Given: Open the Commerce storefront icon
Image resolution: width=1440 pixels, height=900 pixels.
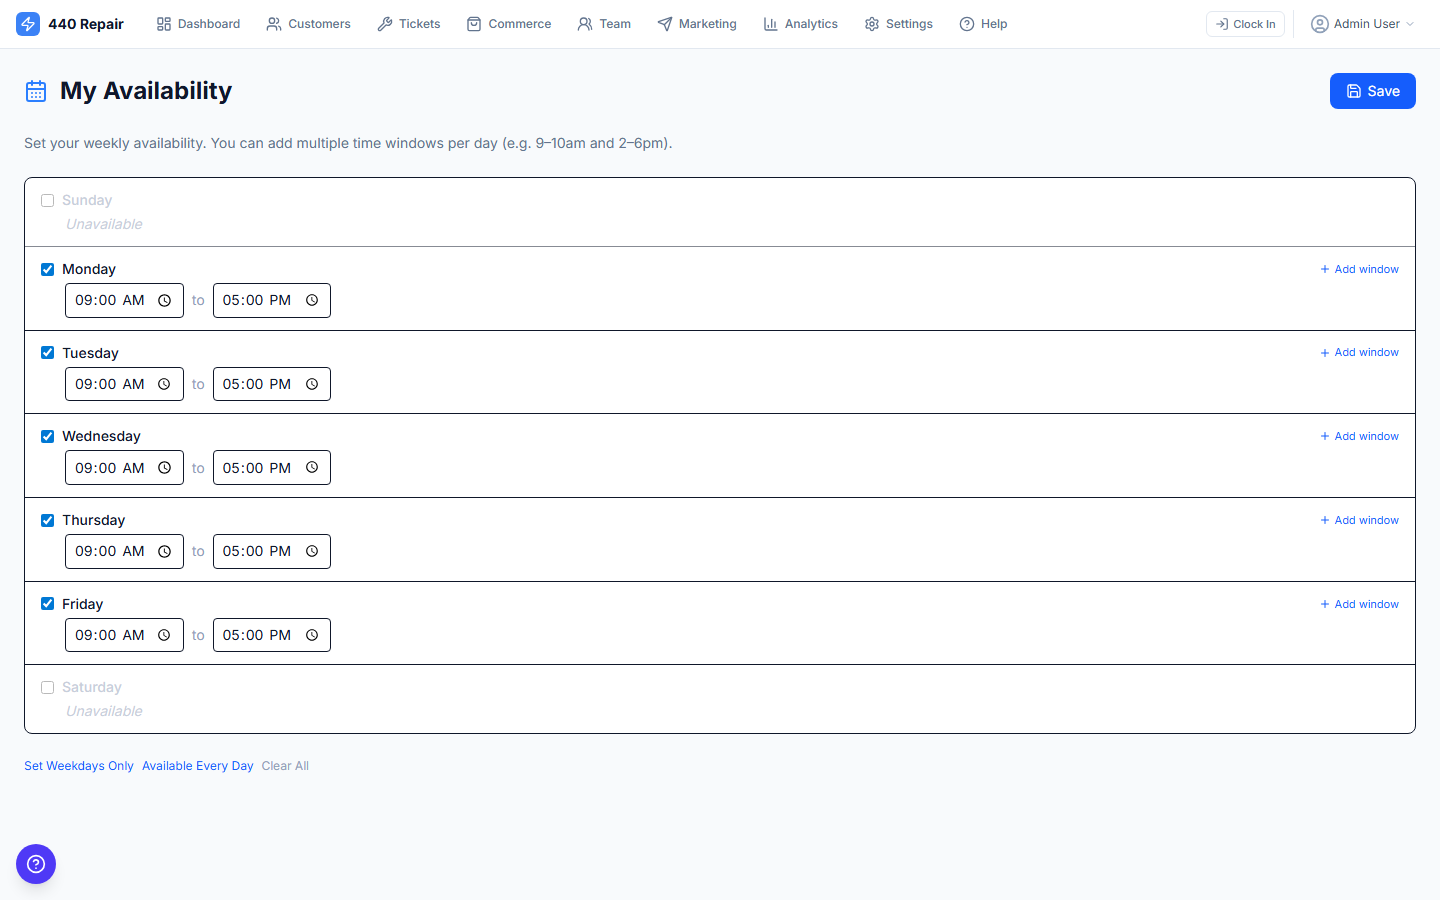Looking at the screenshot, I should tap(473, 23).
